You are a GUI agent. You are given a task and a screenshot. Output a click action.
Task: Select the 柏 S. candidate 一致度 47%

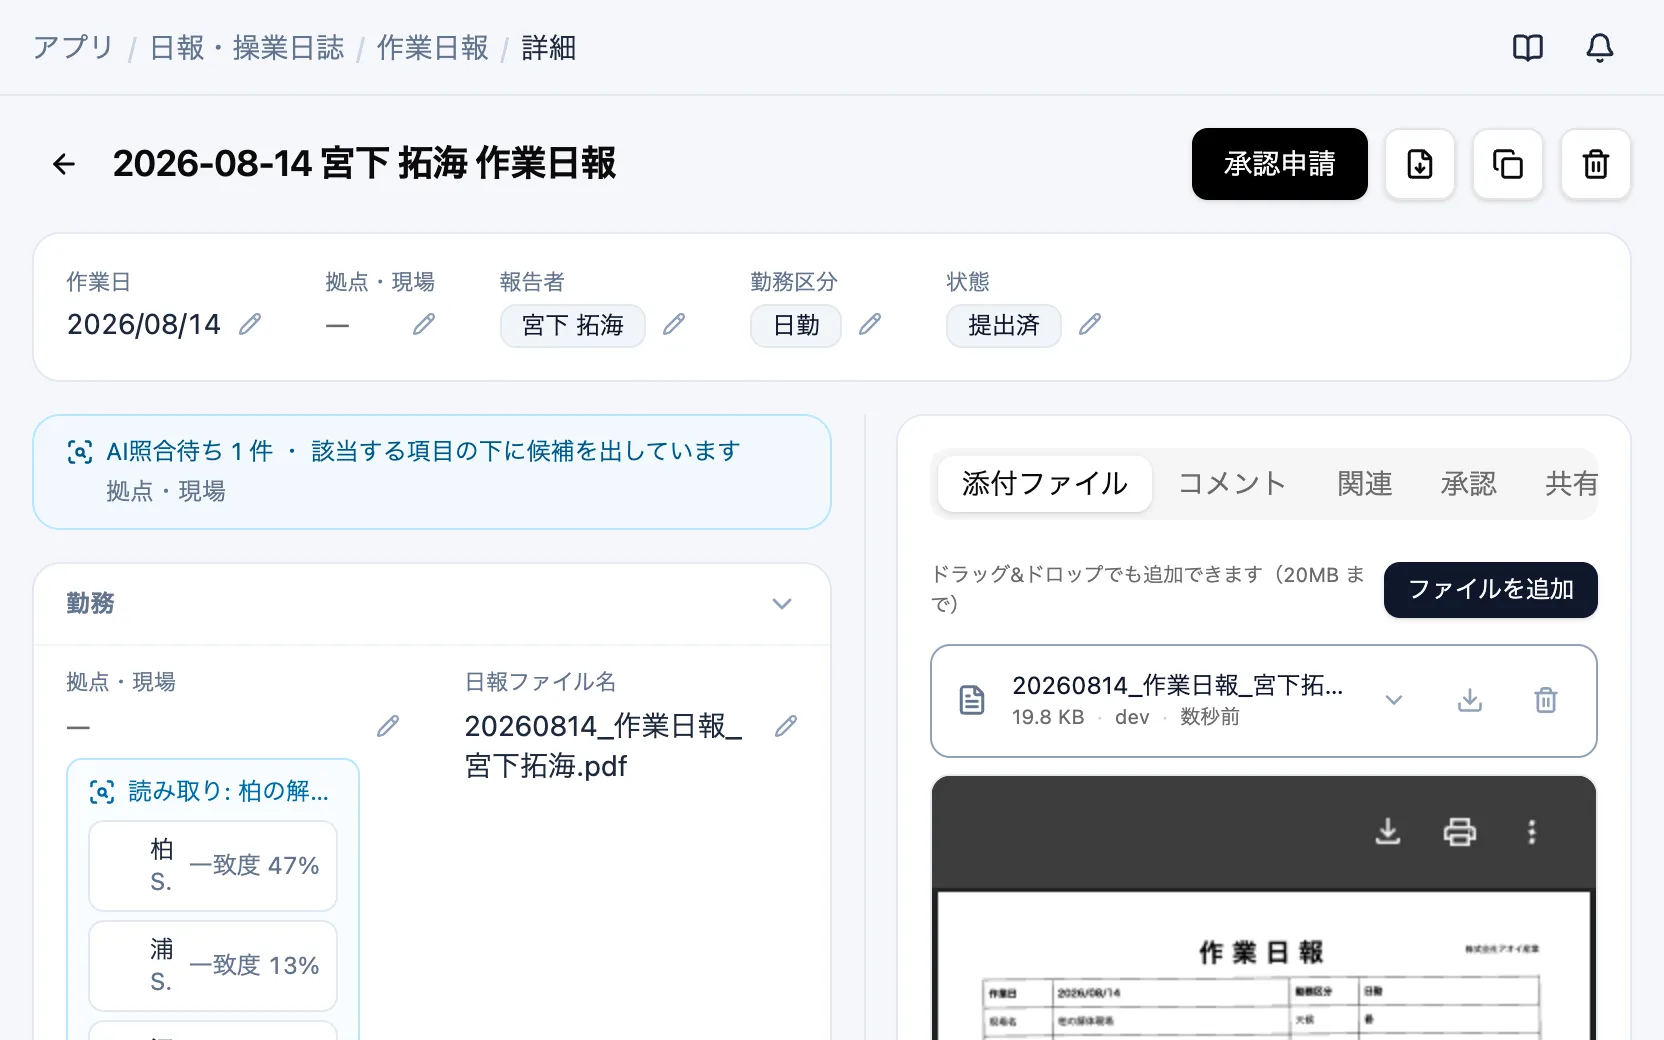(213, 866)
